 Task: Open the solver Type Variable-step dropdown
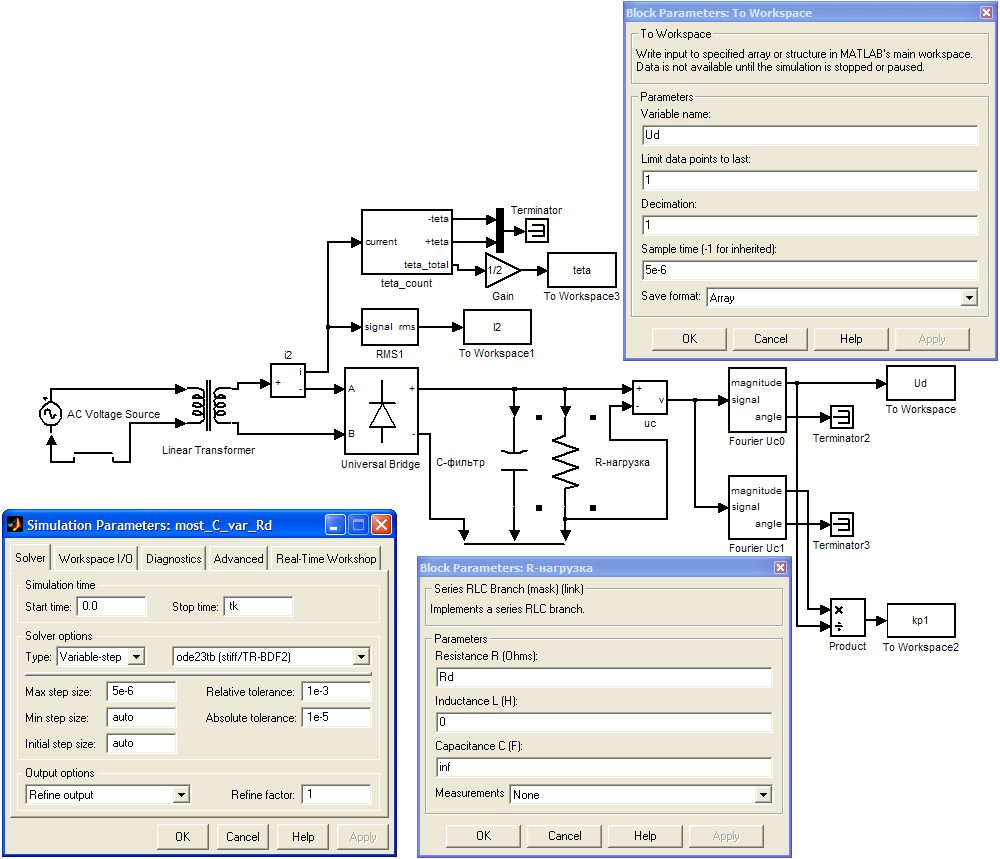[x=136, y=657]
